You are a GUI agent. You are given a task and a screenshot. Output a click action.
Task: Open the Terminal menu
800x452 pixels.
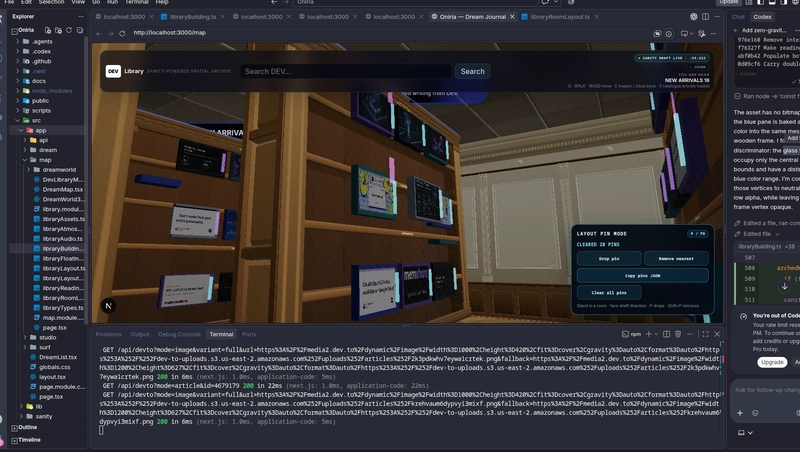(136, 2)
